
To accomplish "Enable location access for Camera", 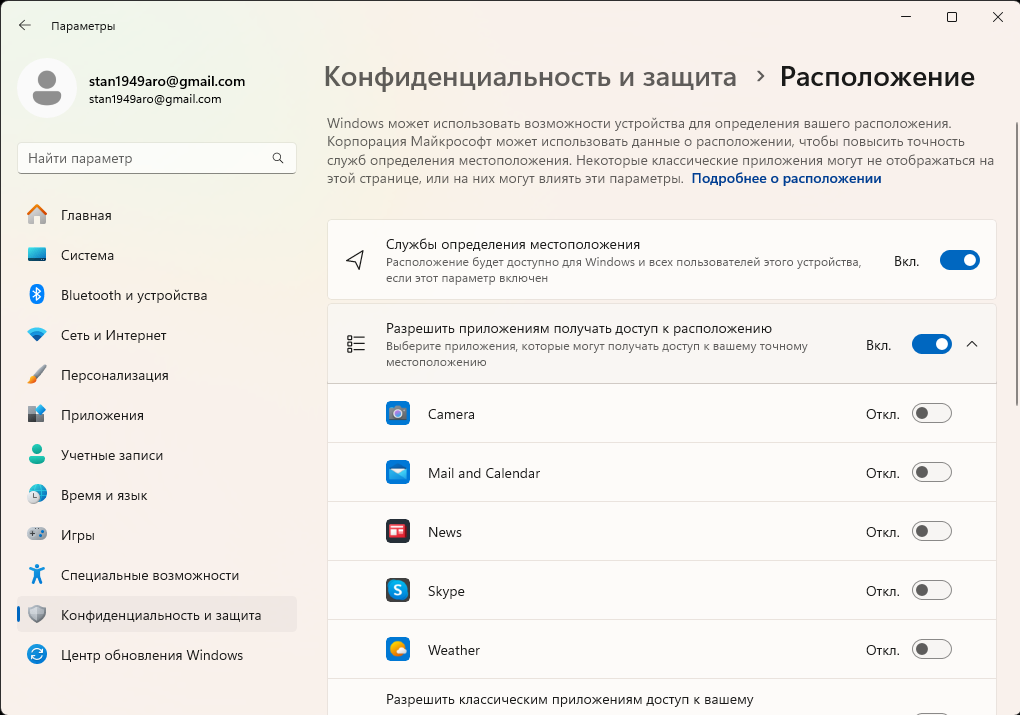I will pyautogui.click(x=932, y=413).
